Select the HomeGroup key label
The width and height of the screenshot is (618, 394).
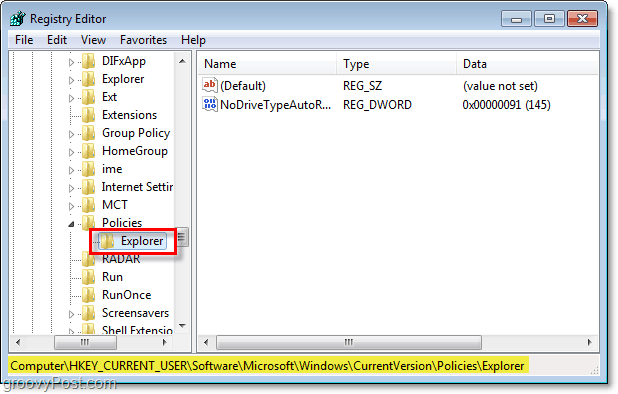click(135, 151)
